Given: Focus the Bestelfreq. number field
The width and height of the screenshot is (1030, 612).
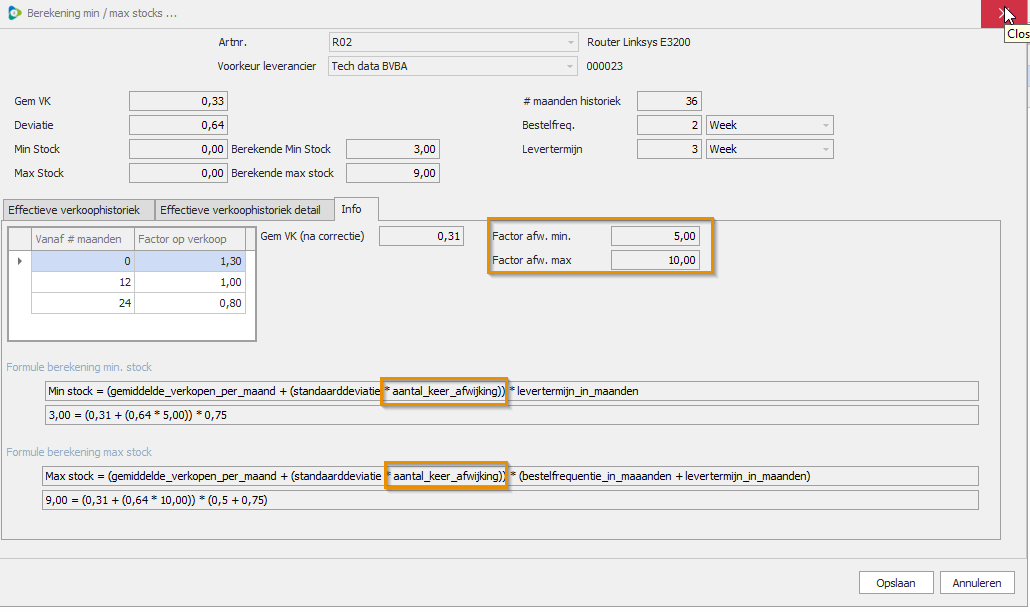Looking at the screenshot, I should pyautogui.click(x=668, y=126).
